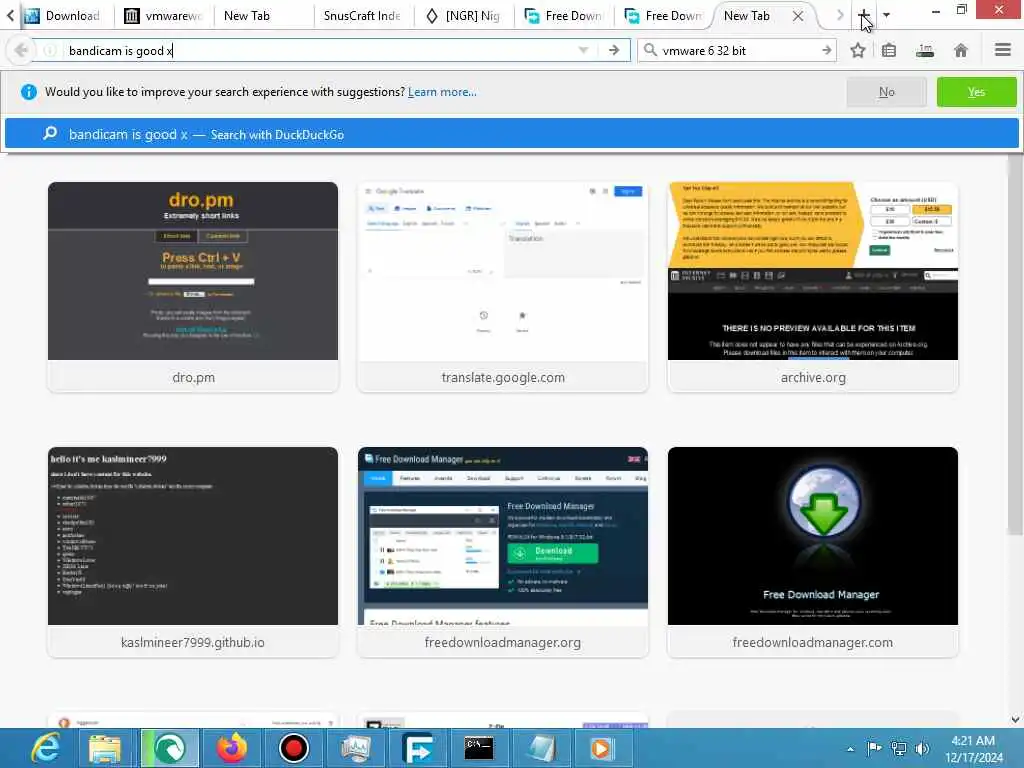Image resolution: width=1024 pixels, height=768 pixels.
Task: Switch to the vmware tab
Action: click(163, 16)
